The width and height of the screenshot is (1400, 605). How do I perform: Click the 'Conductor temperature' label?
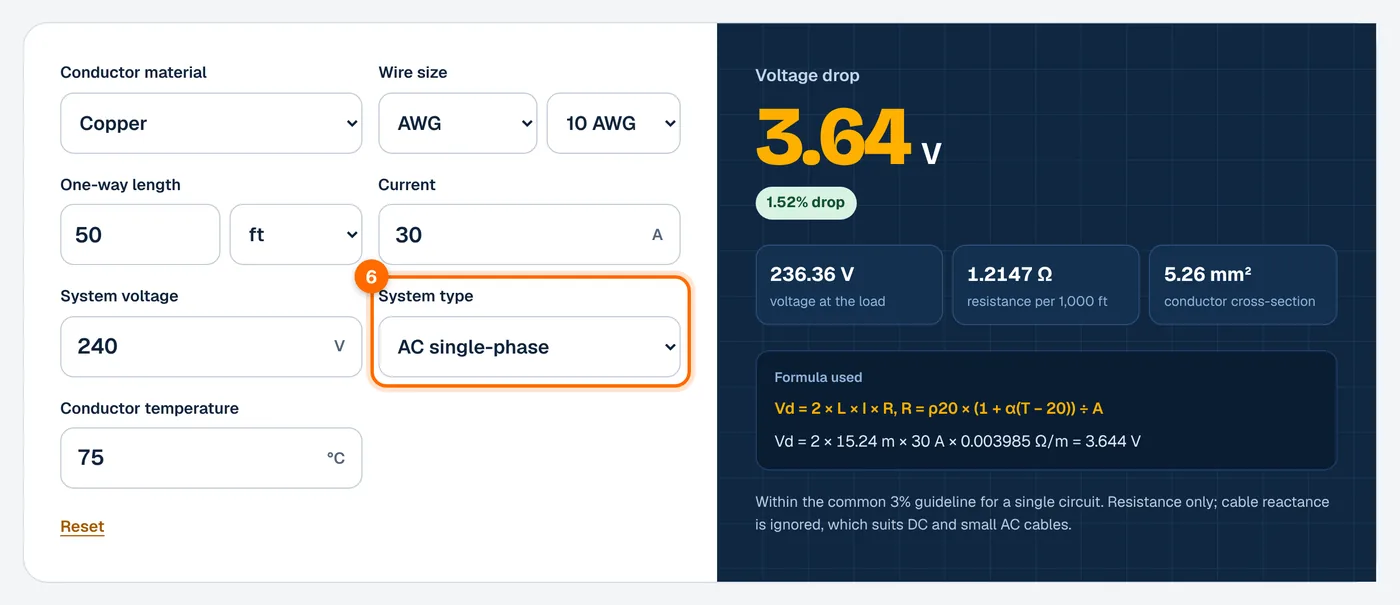[x=150, y=408]
